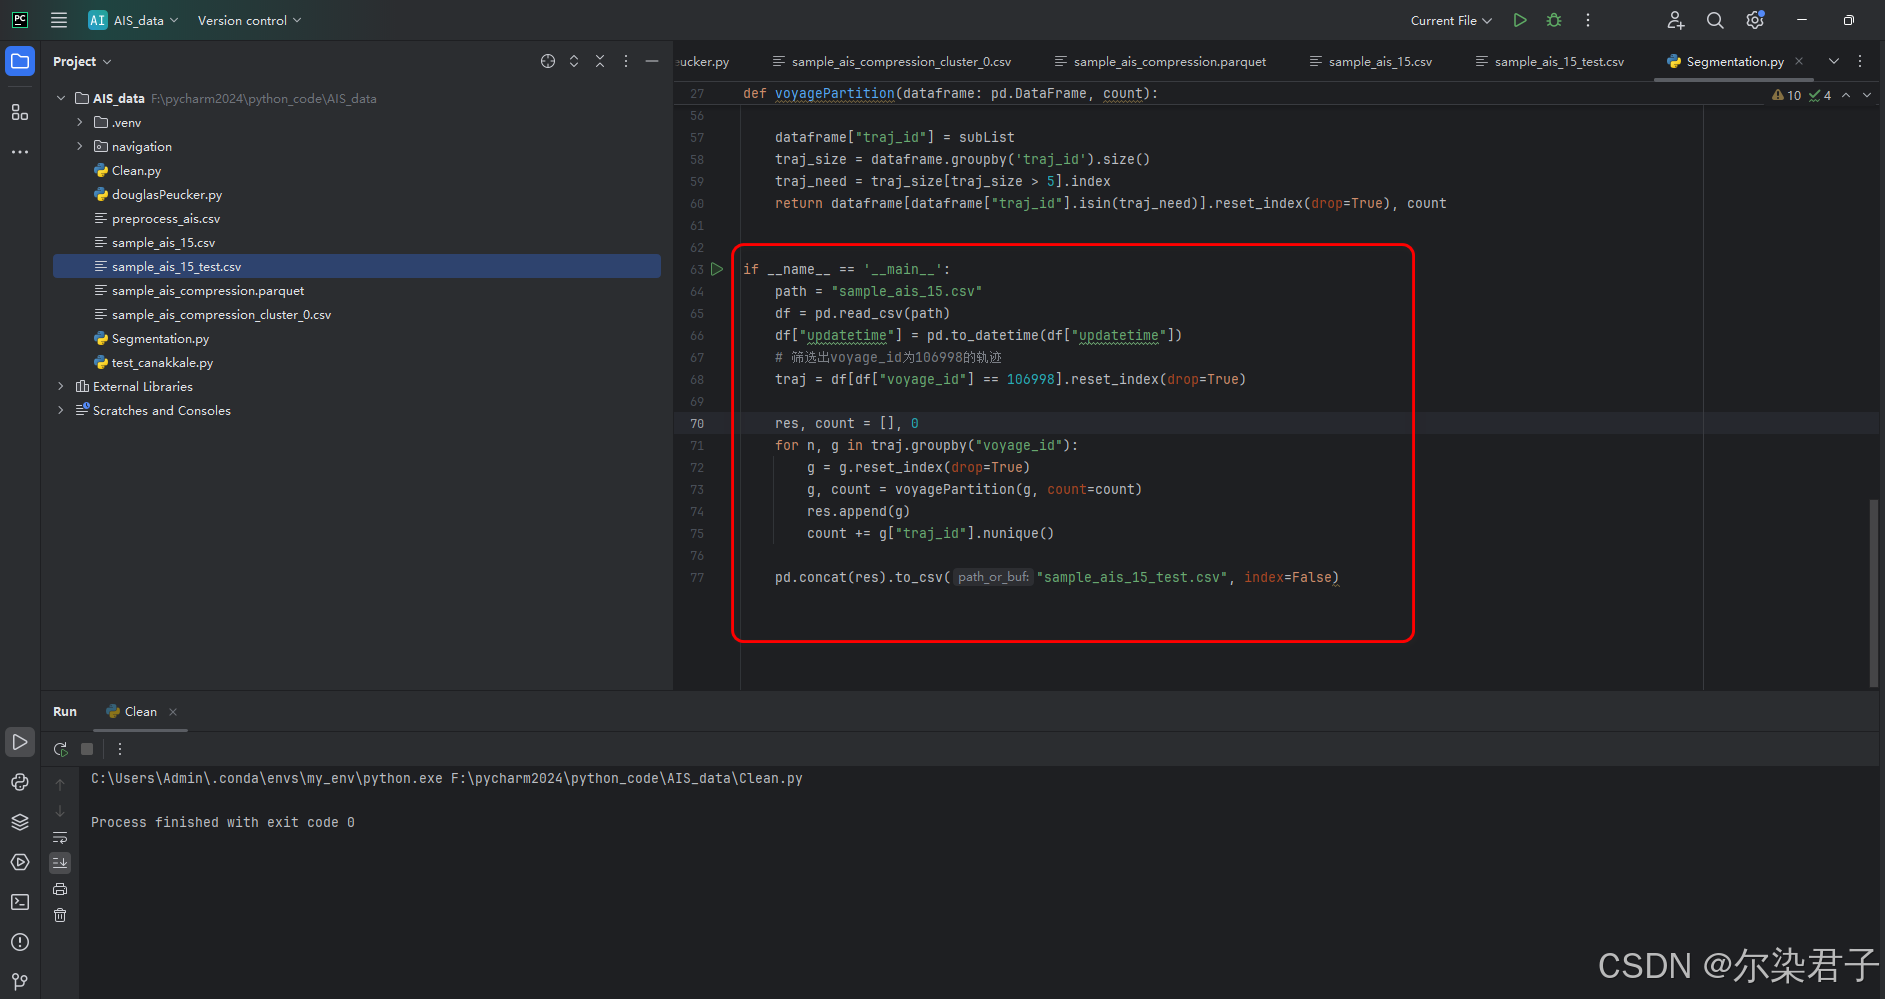
Task: Open preprocess_ais.csv in project tree
Action: click(x=166, y=218)
